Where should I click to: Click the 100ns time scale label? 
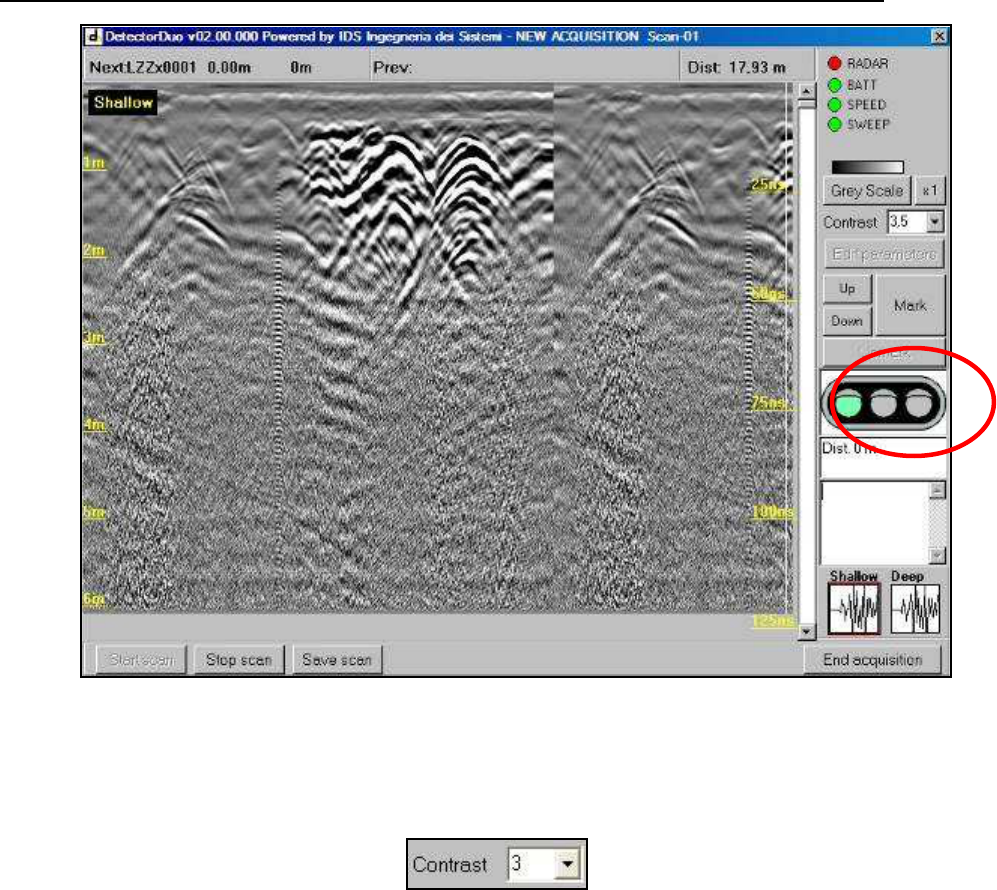click(772, 511)
